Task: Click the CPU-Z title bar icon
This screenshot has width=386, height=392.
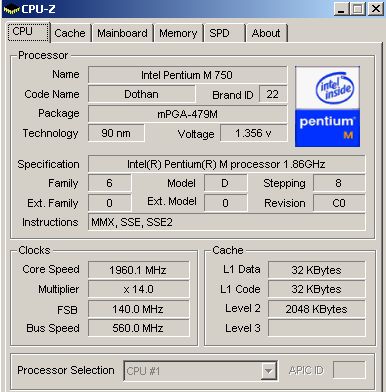Action: pyautogui.click(x=12, y=9)
